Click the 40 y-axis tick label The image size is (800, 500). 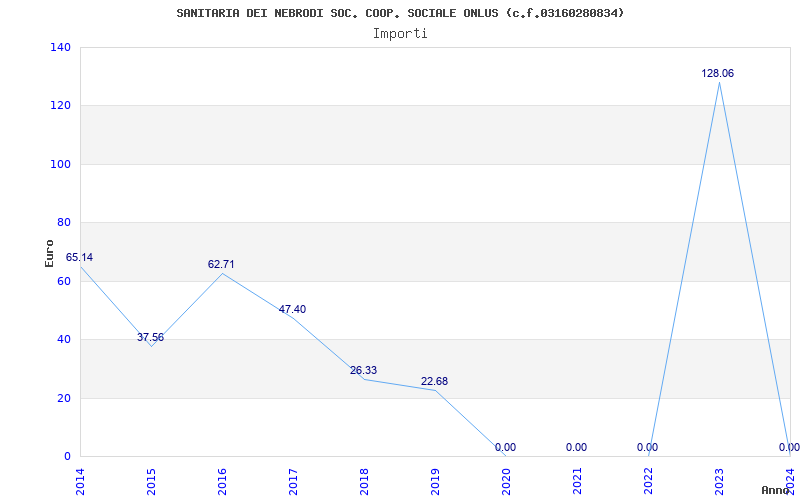pos(64,339)
